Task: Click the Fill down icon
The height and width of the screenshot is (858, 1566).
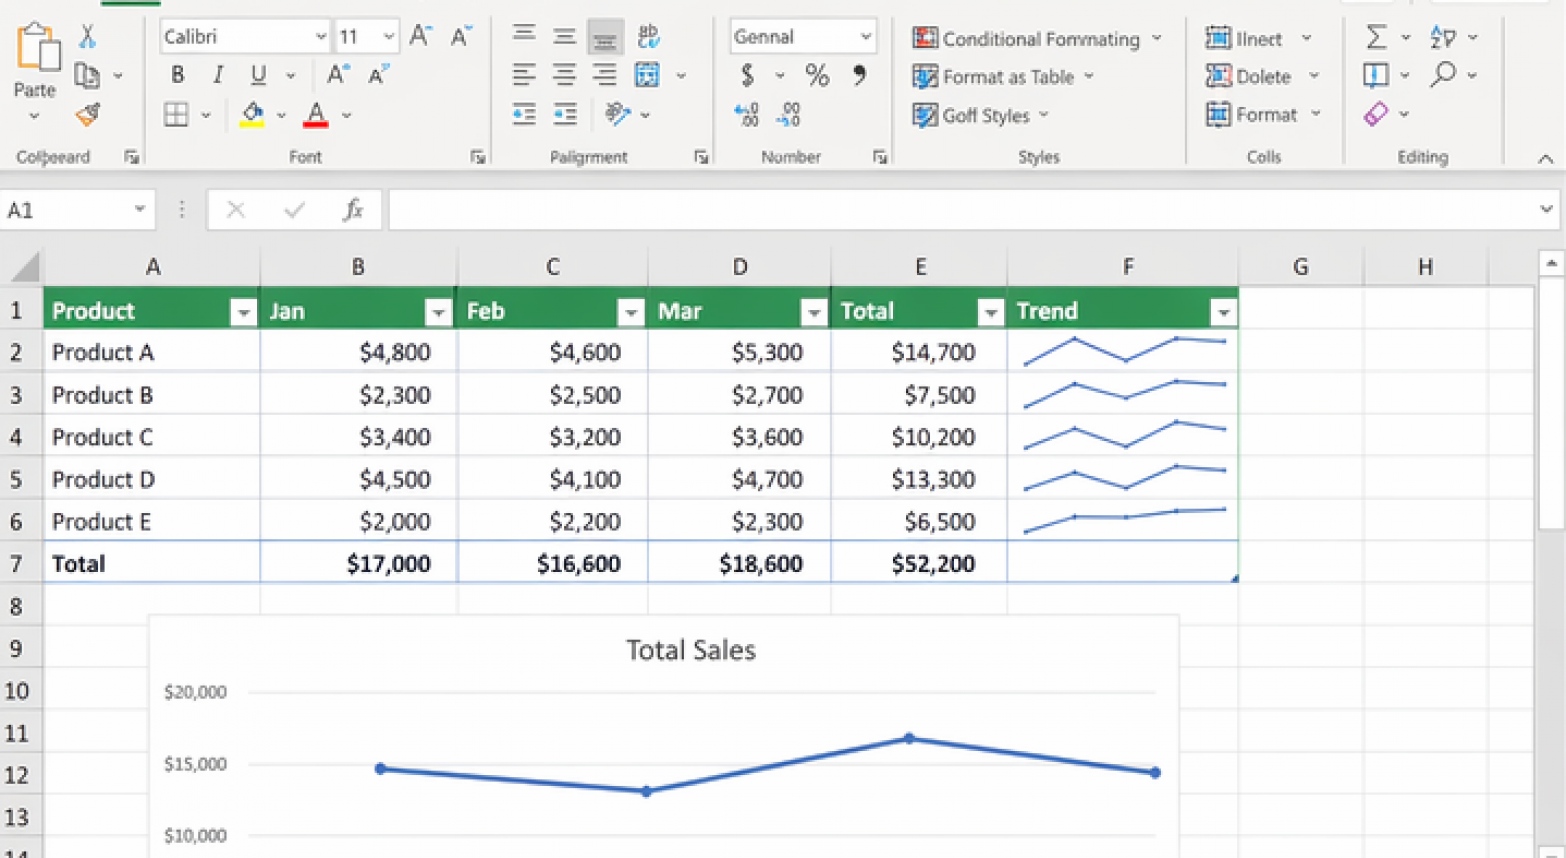Action: click(x=1376, y=75)
